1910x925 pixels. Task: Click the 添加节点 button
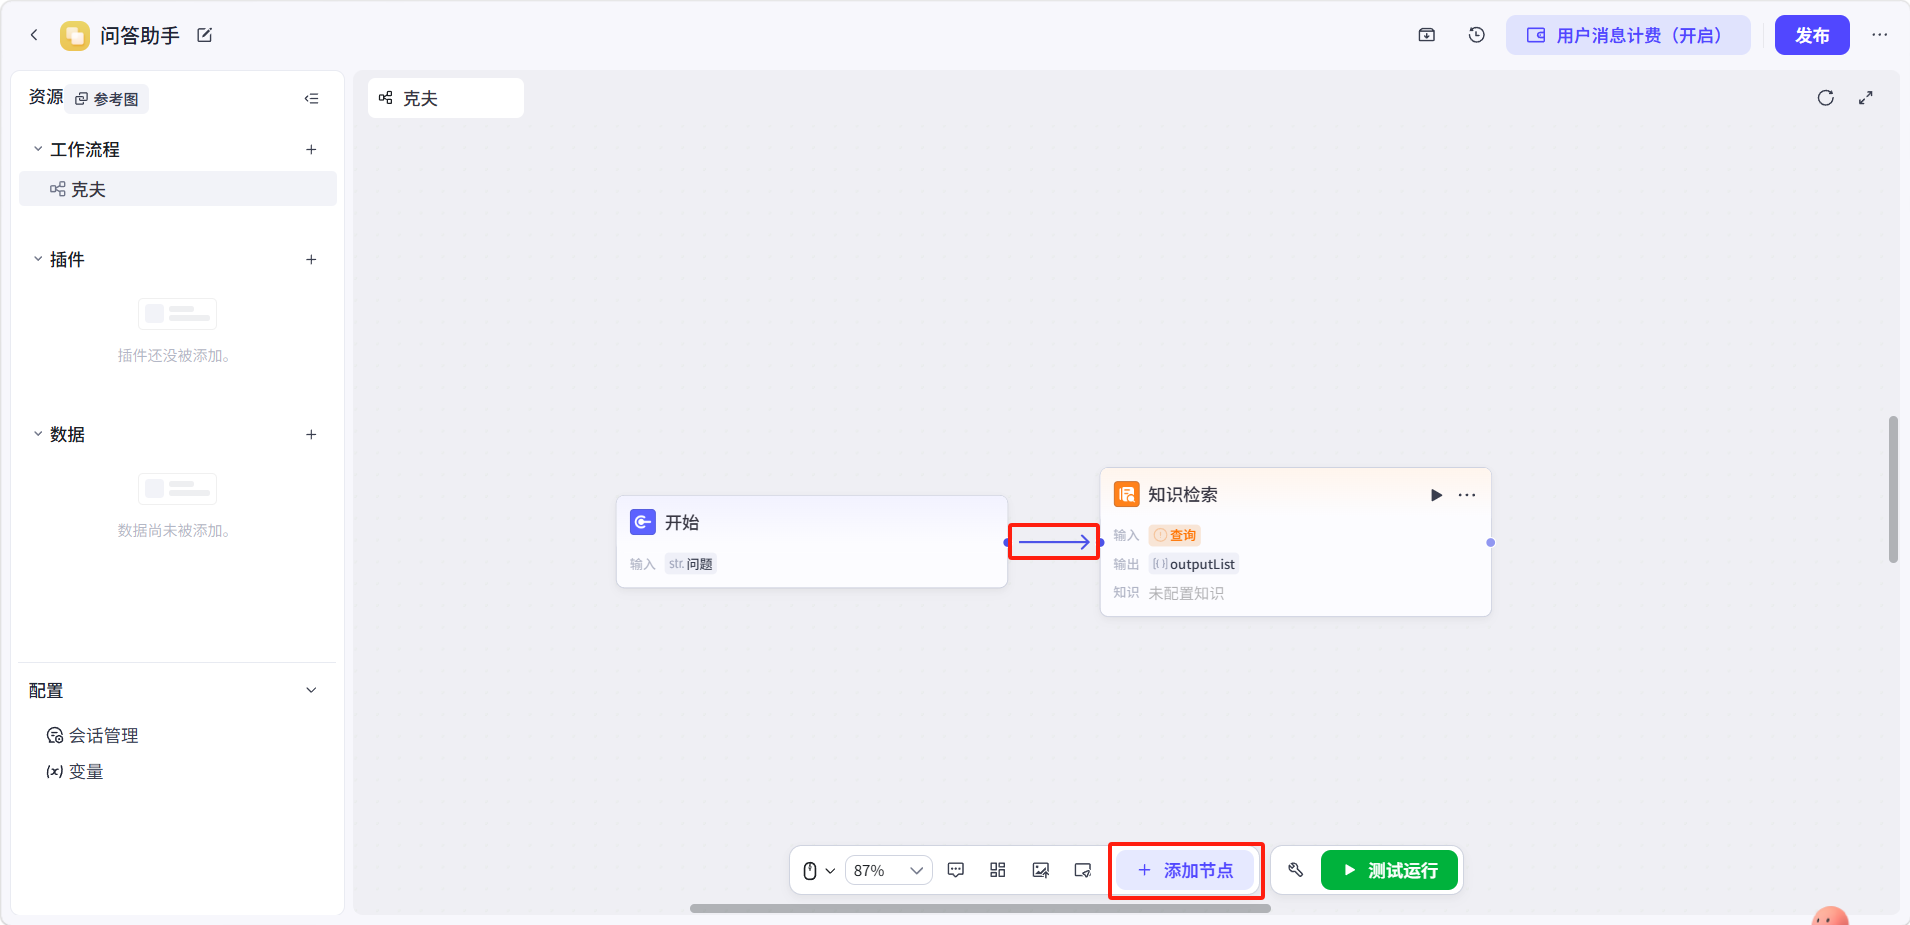click(1186, 870)
